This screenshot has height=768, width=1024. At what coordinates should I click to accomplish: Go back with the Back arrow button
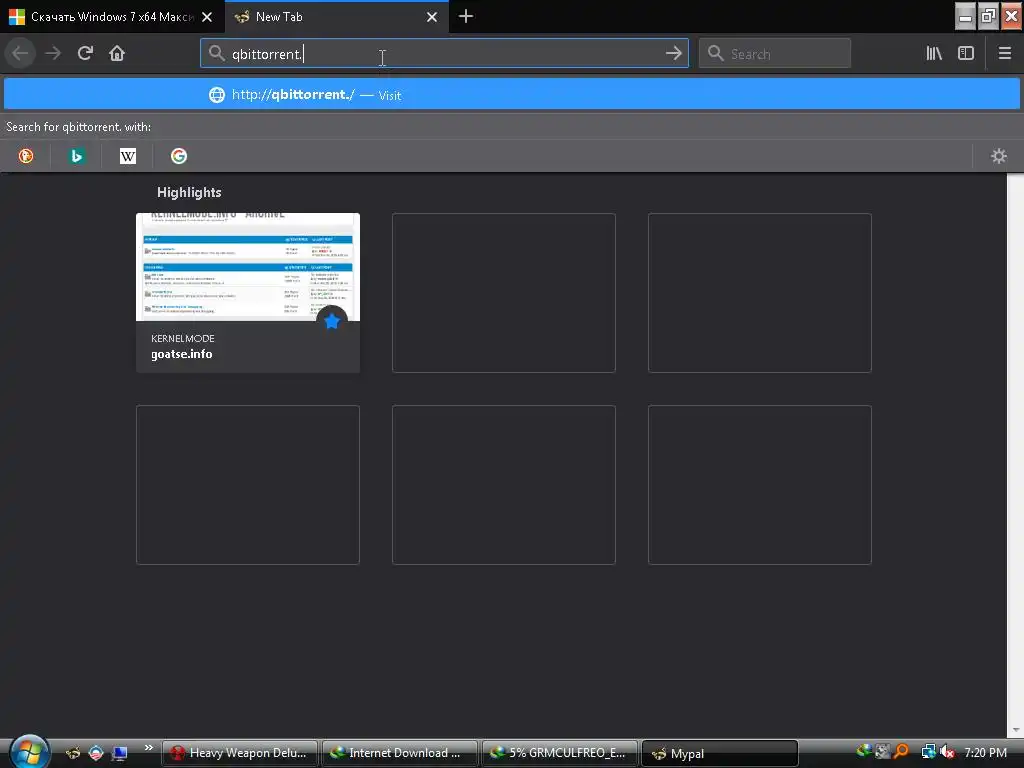tap(20, 54)
